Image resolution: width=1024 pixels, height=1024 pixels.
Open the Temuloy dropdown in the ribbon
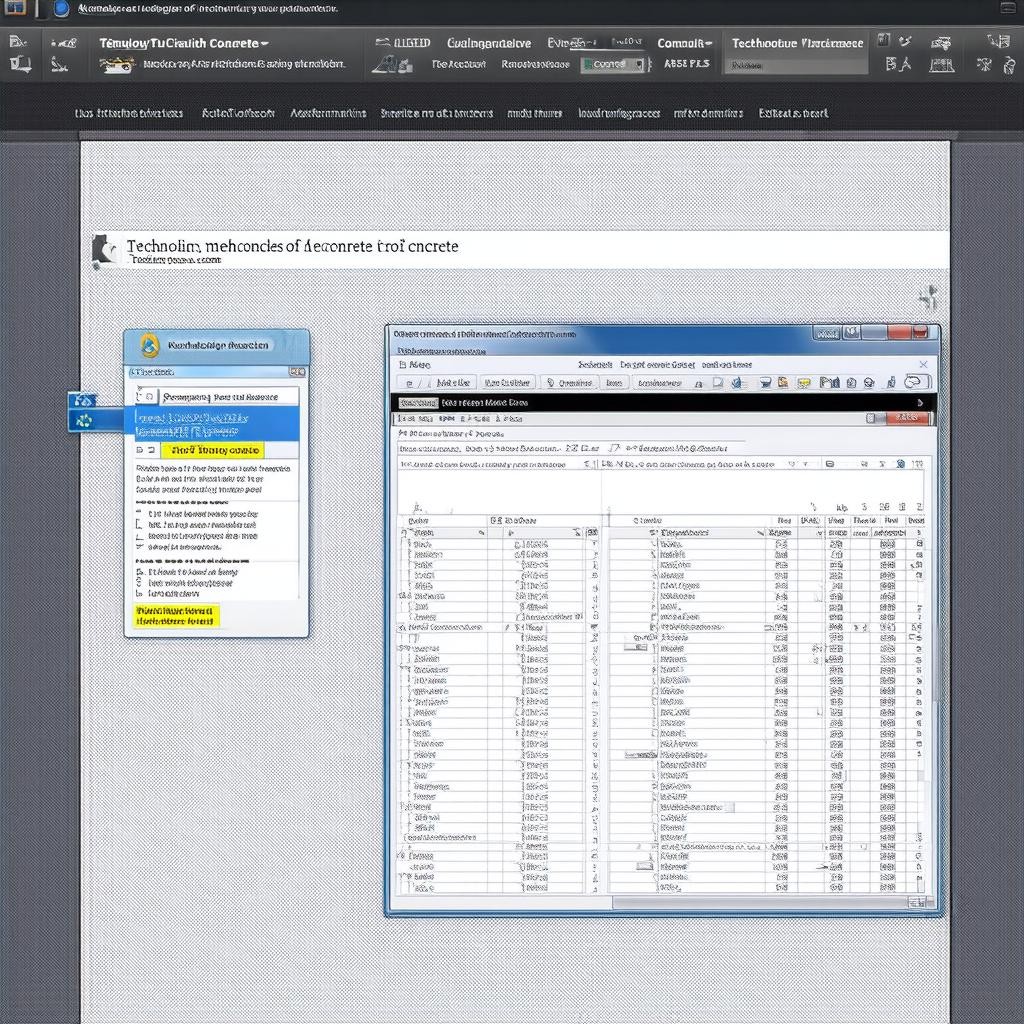click(184, 43)
